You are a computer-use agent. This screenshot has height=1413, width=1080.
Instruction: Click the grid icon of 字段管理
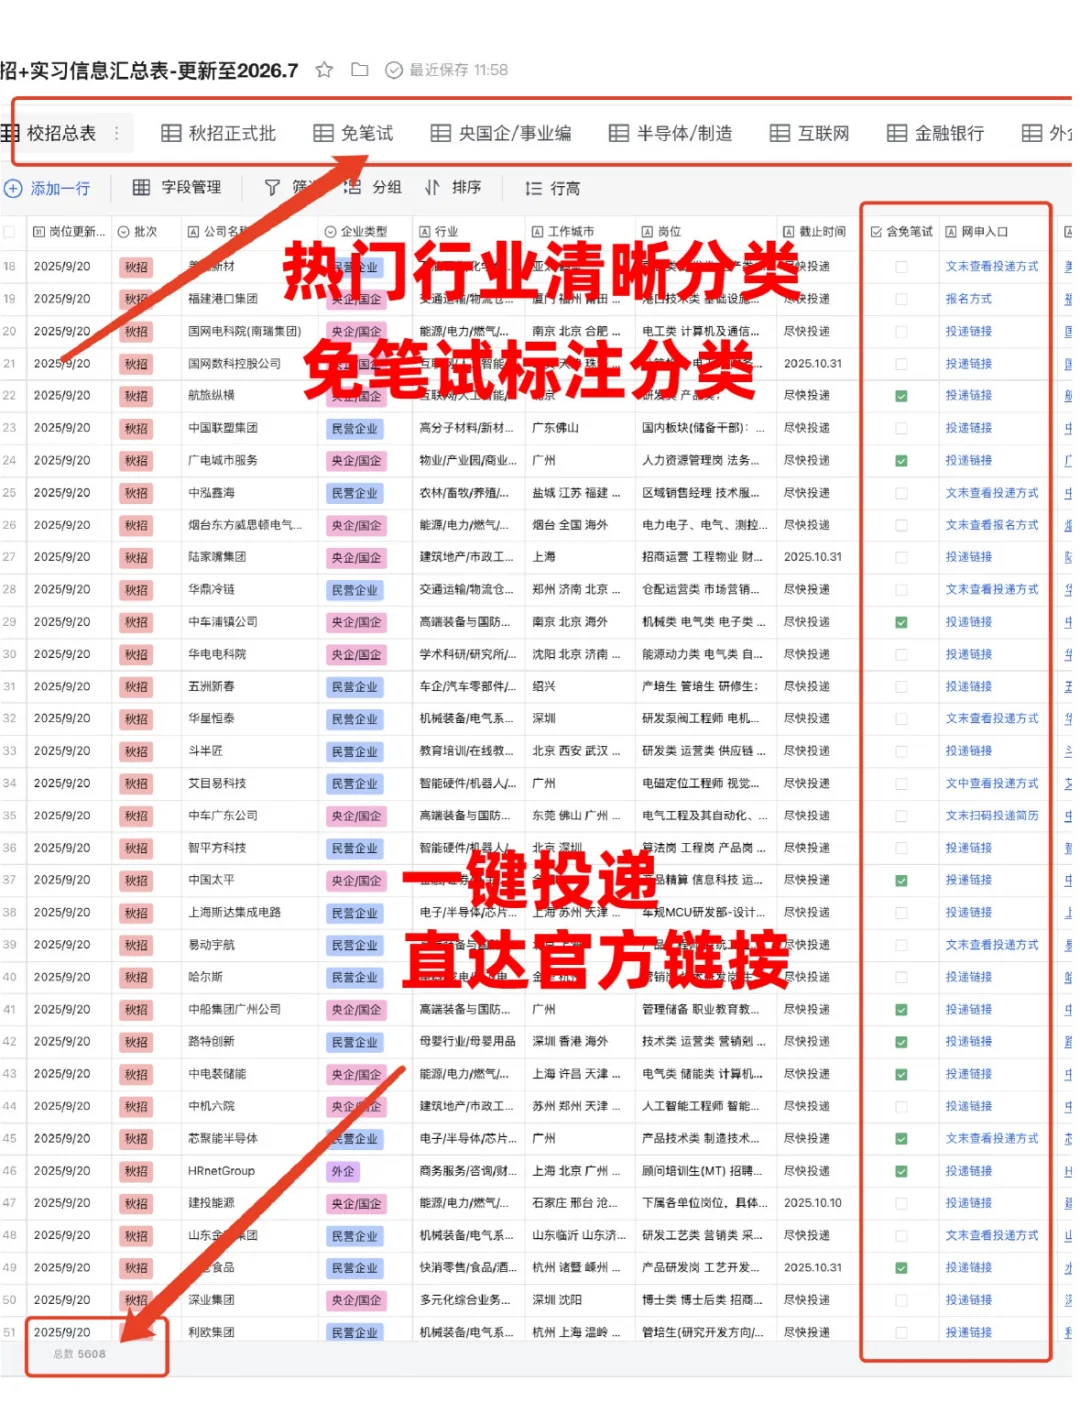142,187
